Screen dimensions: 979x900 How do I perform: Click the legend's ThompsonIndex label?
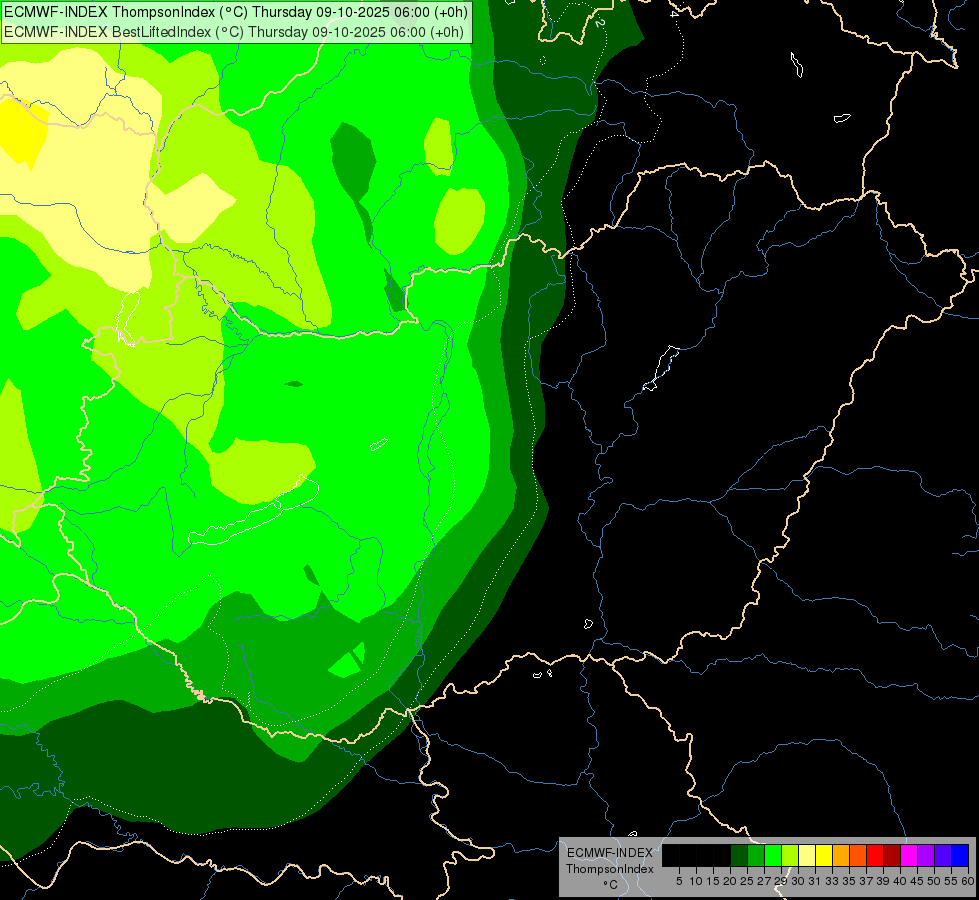(610, 869)
